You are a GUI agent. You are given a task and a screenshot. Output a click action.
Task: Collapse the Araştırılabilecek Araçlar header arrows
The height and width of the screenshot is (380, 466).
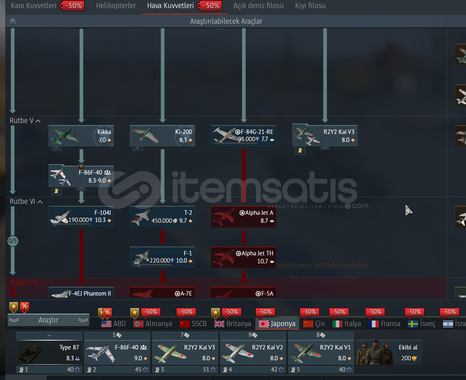13,21
